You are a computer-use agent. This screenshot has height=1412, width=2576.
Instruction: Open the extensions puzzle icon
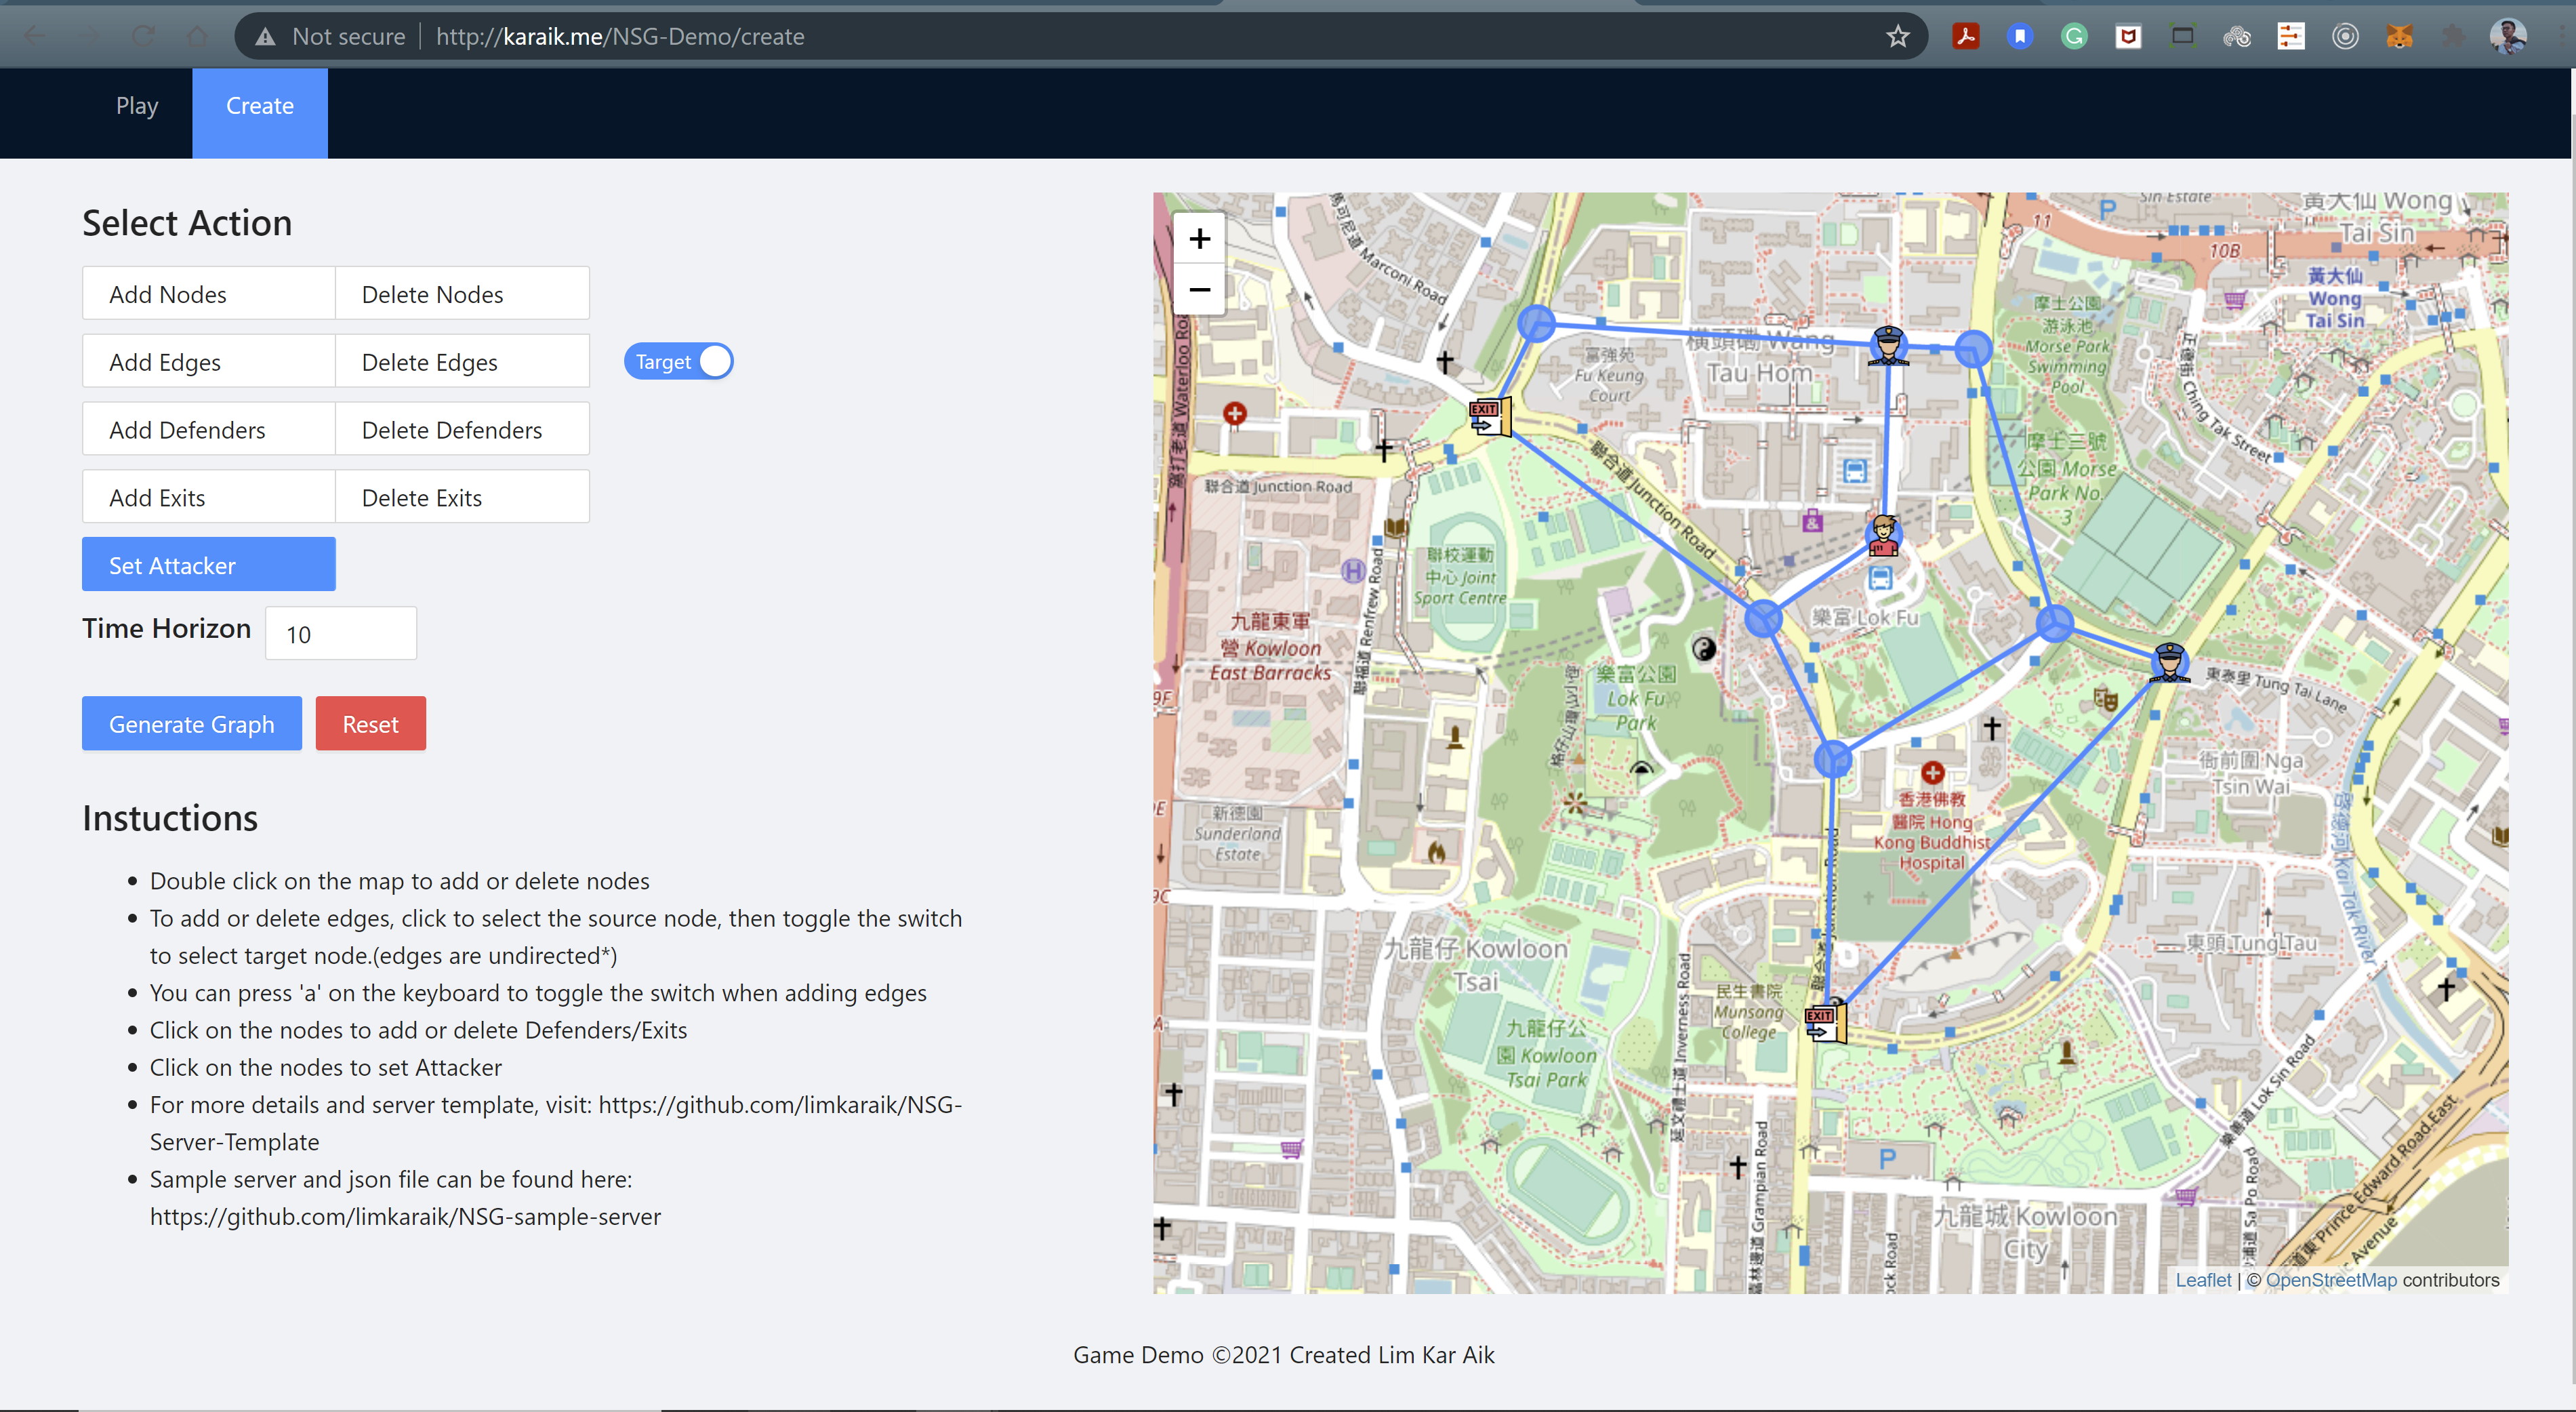[2453, 37]
